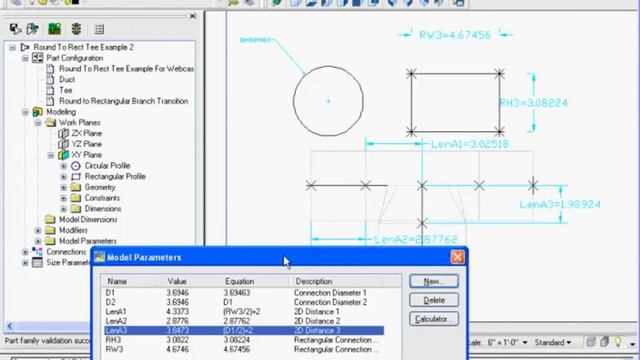640x360 pixels.
Task: Expand the Geometry node
Action: coord(63,188)
